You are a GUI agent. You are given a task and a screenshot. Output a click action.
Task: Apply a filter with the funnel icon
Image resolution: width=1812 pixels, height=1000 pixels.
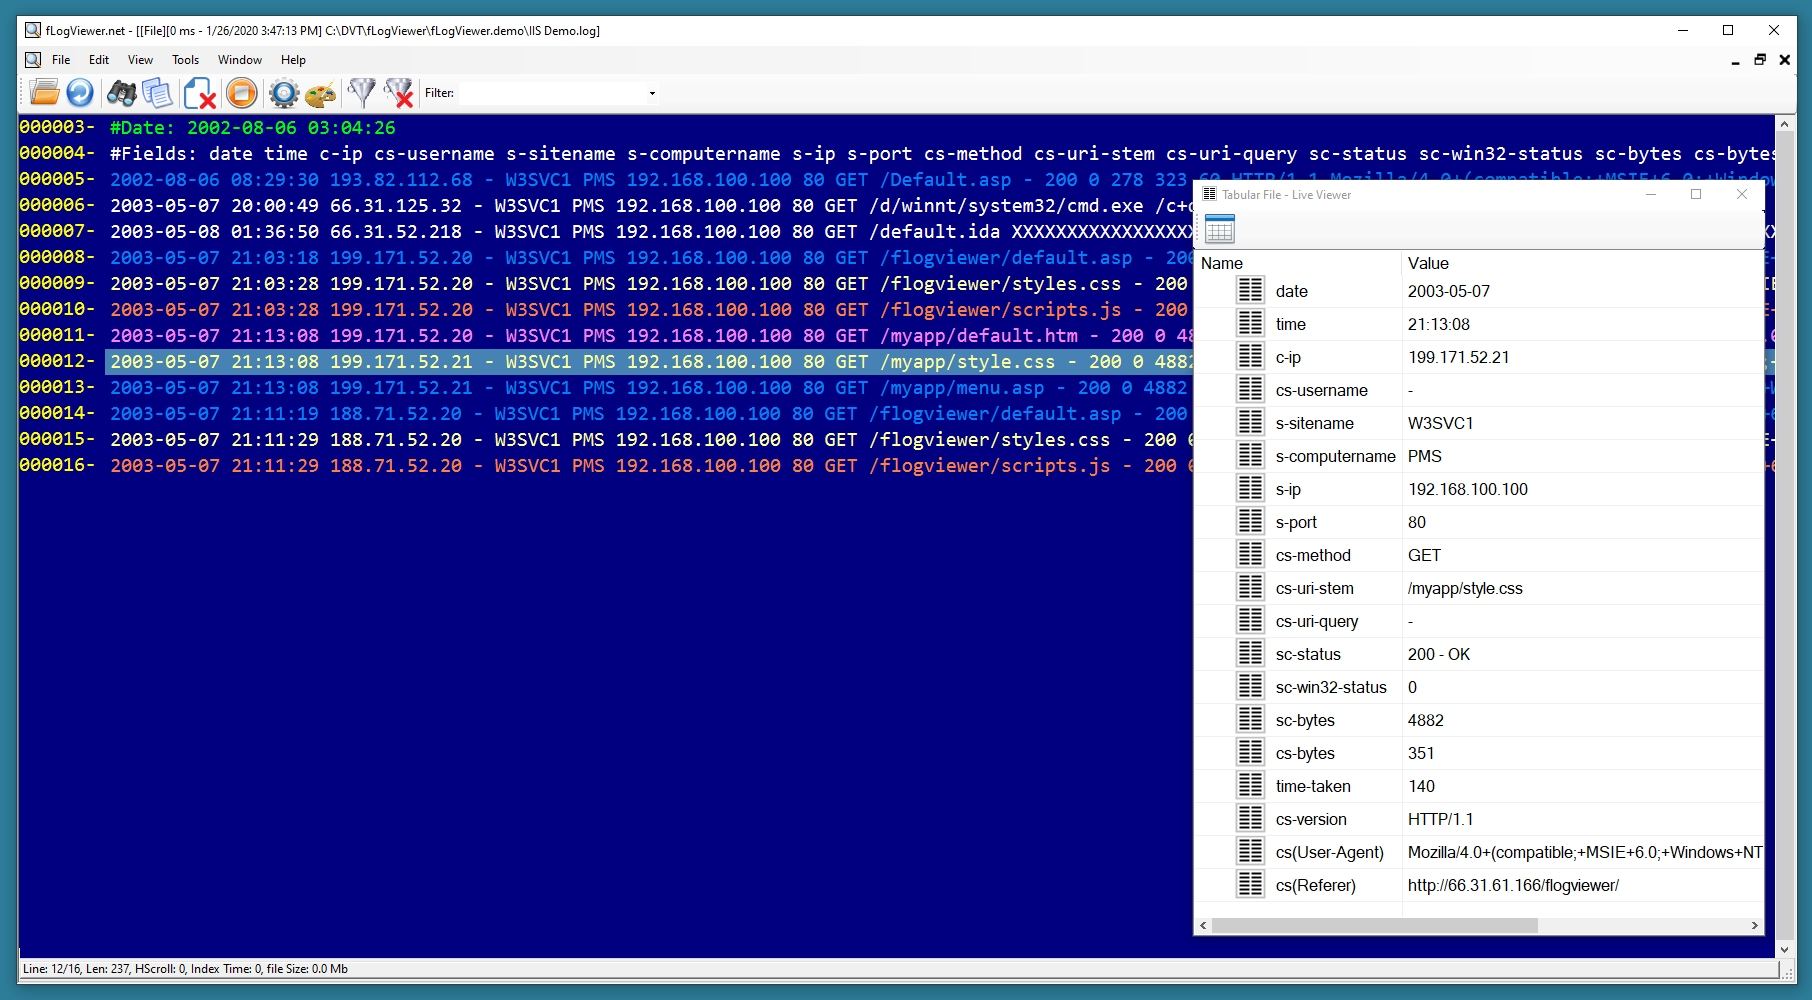[x=360, y=92]
